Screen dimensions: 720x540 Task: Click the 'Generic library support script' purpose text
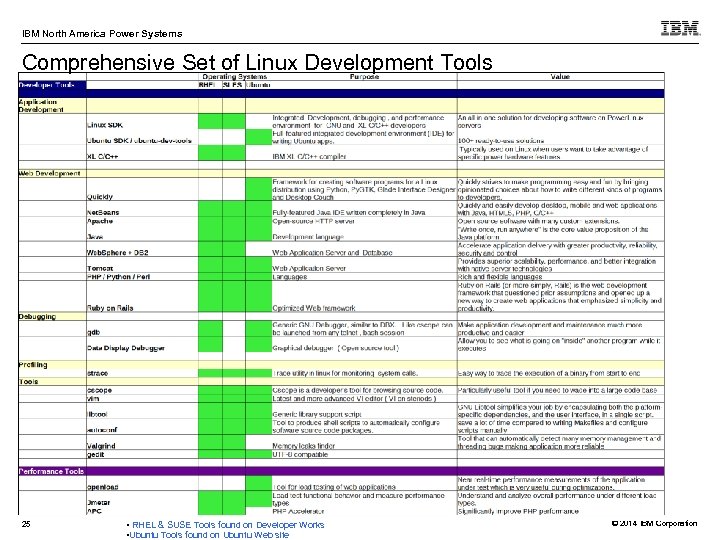coord(317,414)
